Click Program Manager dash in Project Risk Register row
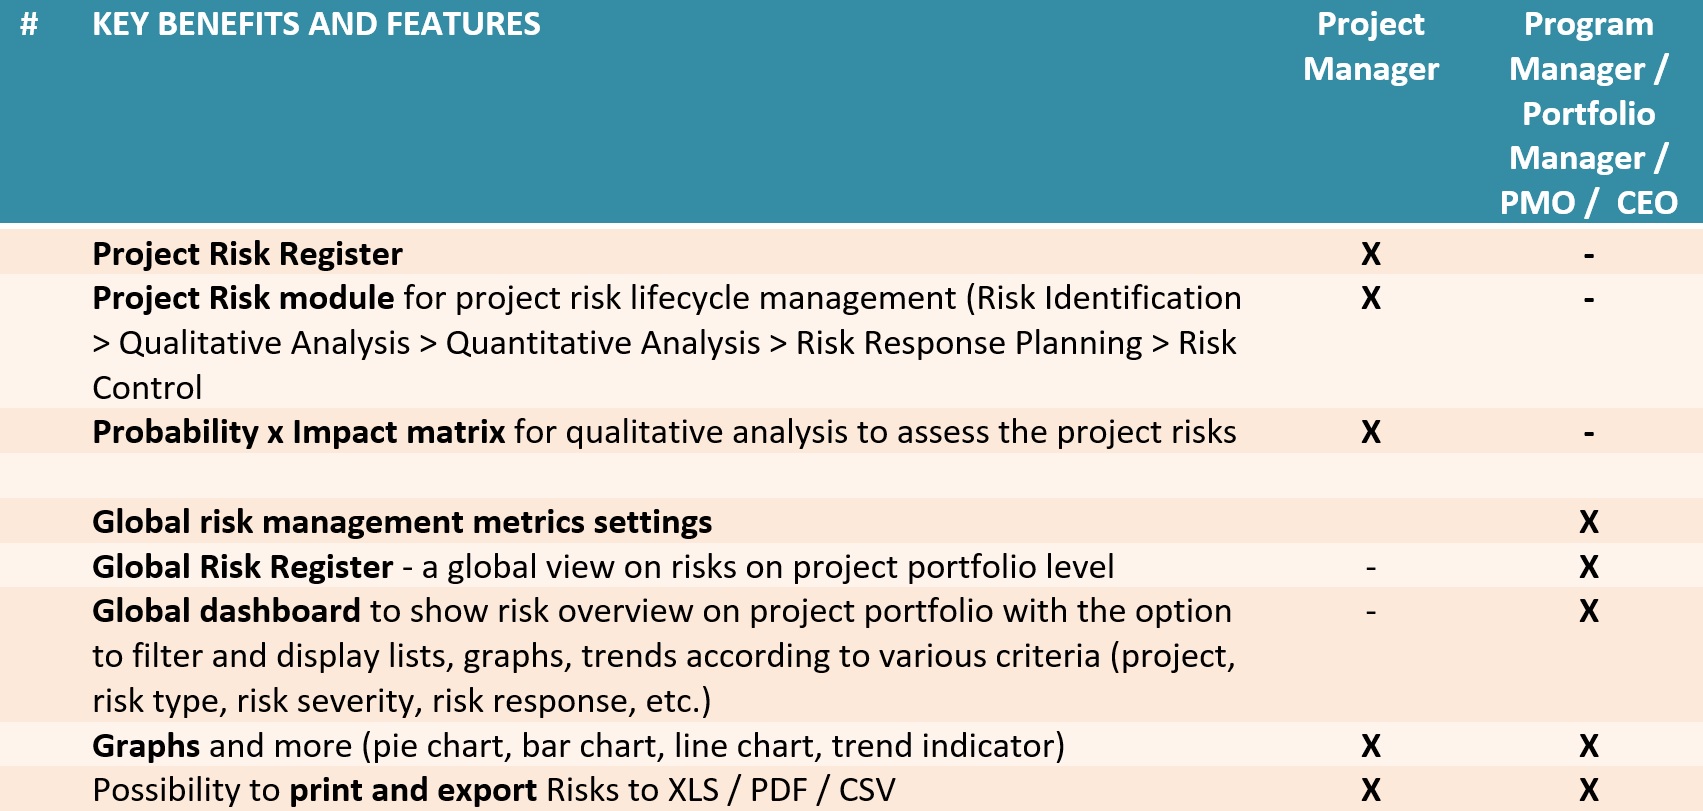The width and height of the screenshot is (1703, 811). coord(1588,256)
